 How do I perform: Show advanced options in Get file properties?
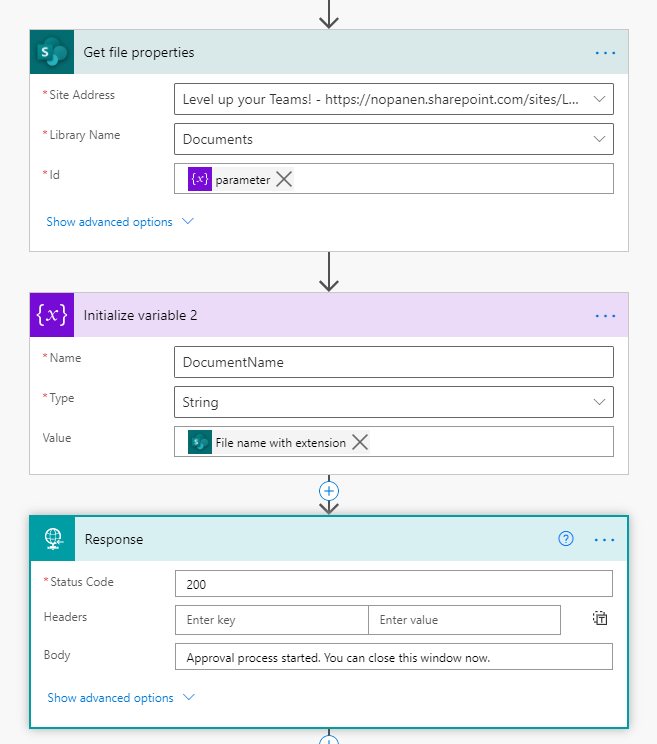[x=119, y=222]
